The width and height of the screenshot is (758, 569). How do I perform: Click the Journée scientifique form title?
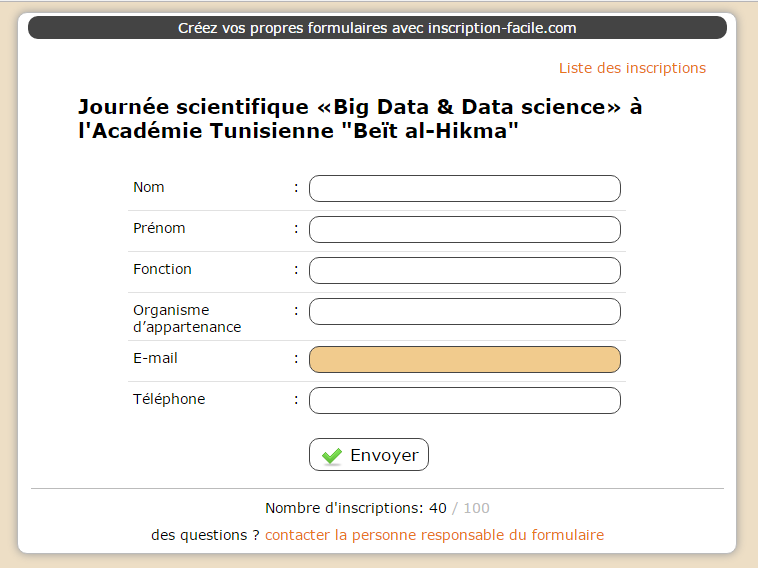(x=360, y=119)
